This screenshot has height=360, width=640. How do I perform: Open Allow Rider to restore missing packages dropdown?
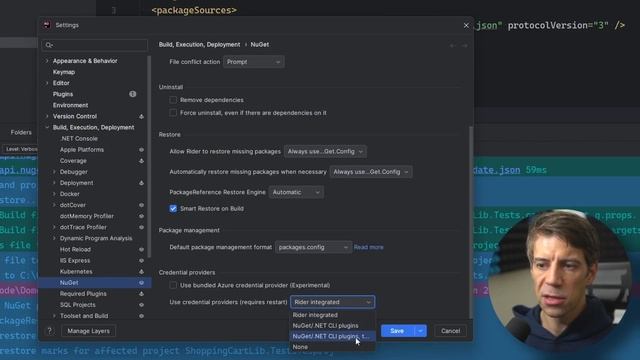coord(325,151)
